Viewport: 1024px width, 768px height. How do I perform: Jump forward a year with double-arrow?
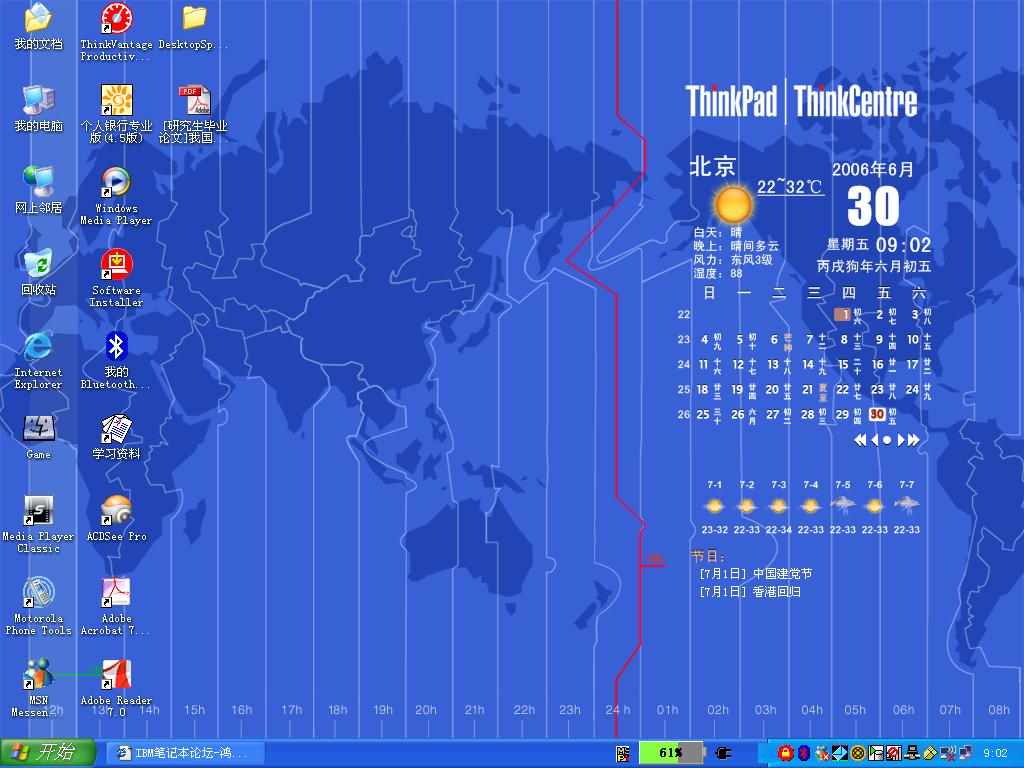(x=914, y=440)
